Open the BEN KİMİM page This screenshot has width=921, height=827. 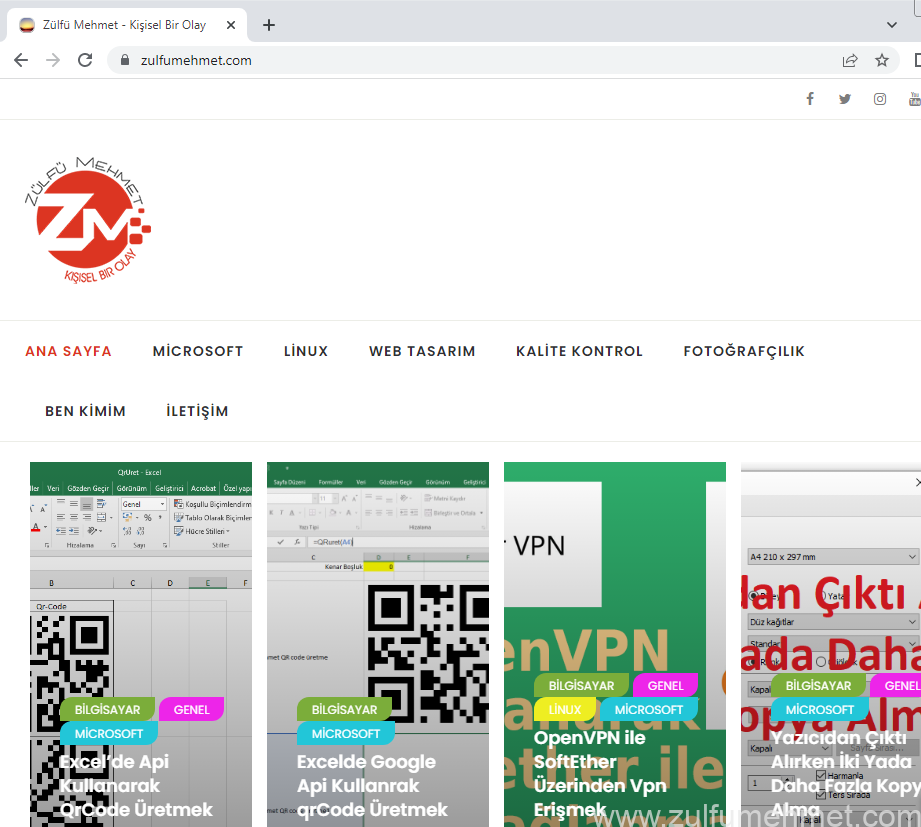85,411
